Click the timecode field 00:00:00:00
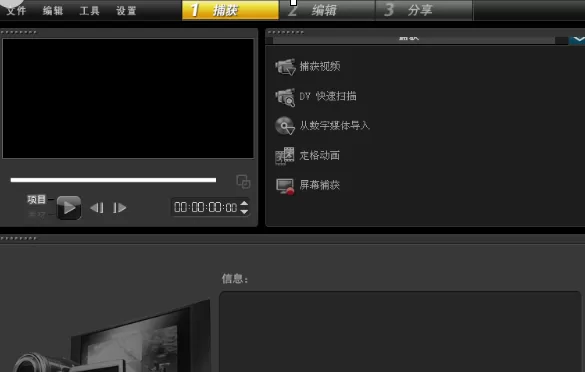 point(206,207)
